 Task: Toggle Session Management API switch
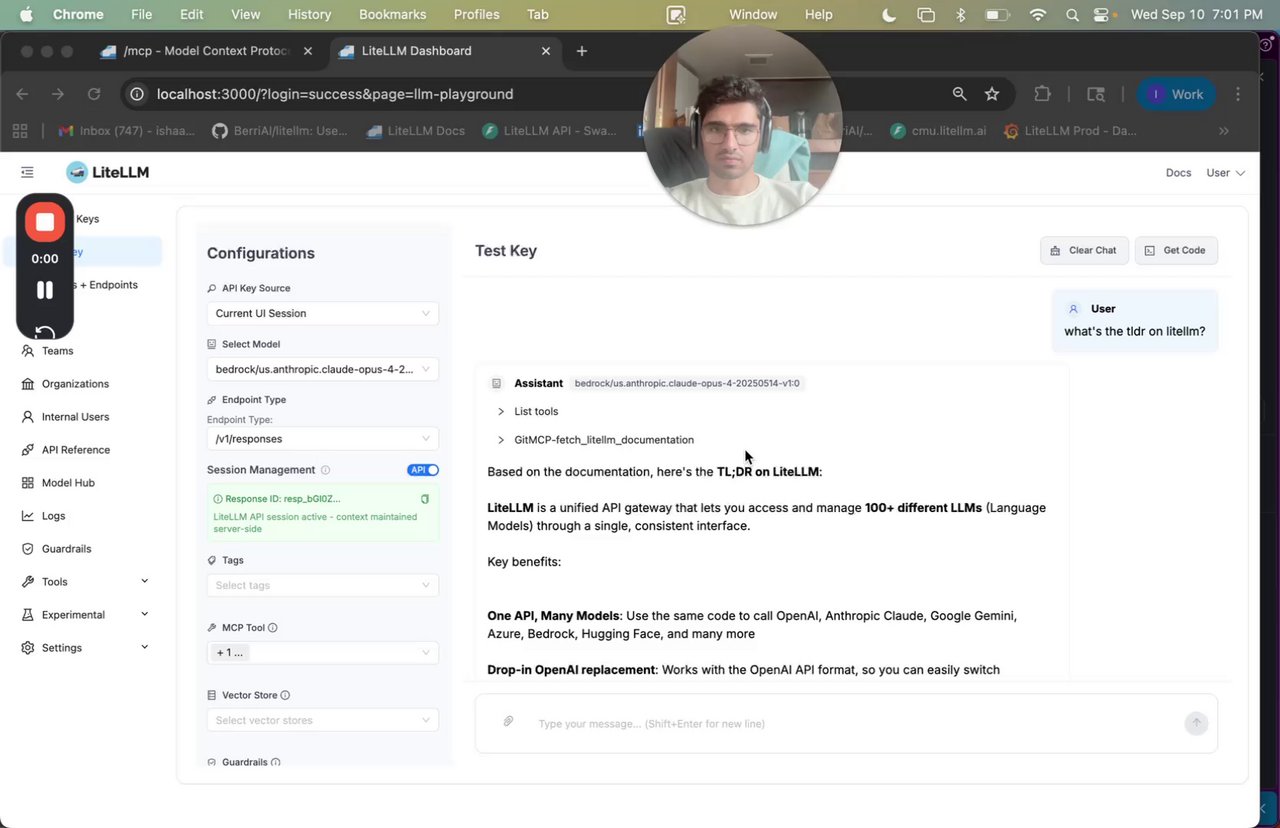[x=423, y=470]
